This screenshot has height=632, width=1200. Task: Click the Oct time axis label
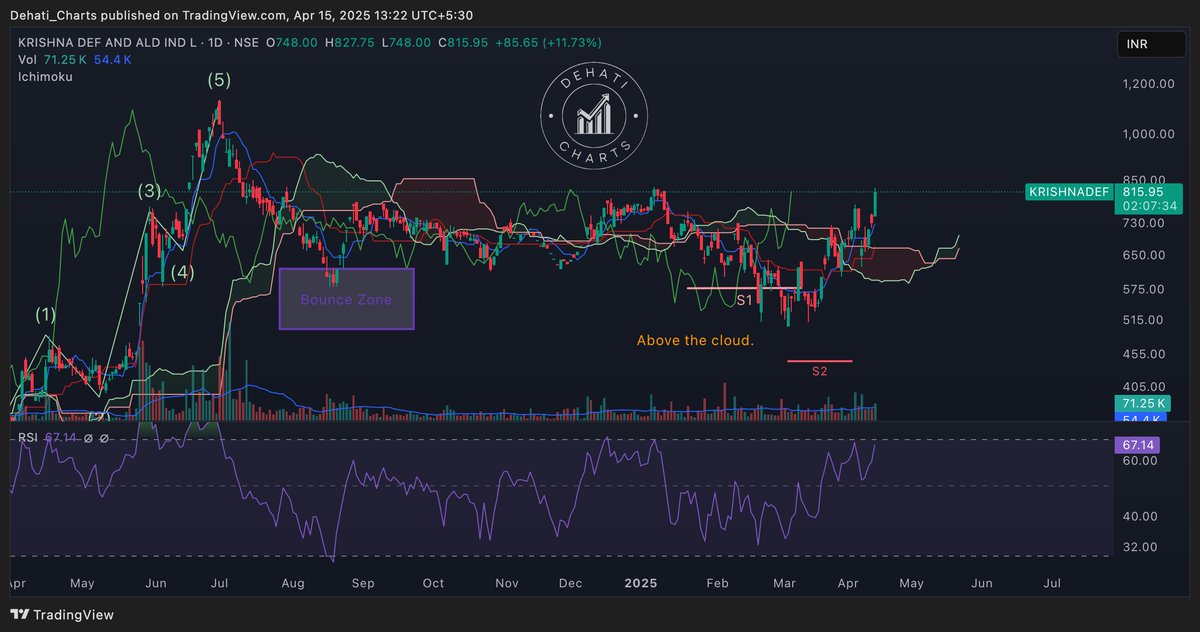tap(433, 583)
